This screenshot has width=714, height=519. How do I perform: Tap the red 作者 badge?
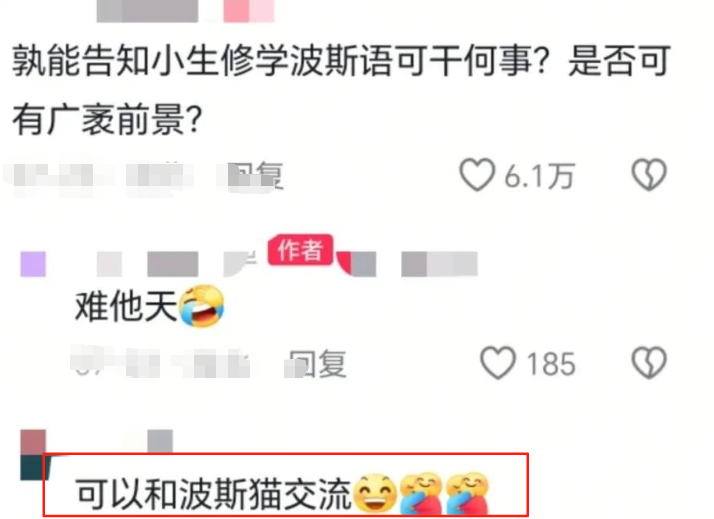tap(300, 250)
